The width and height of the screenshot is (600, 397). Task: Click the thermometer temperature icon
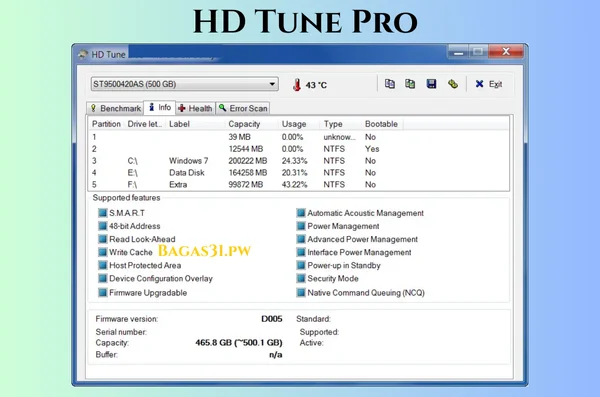tap(297, 85)
